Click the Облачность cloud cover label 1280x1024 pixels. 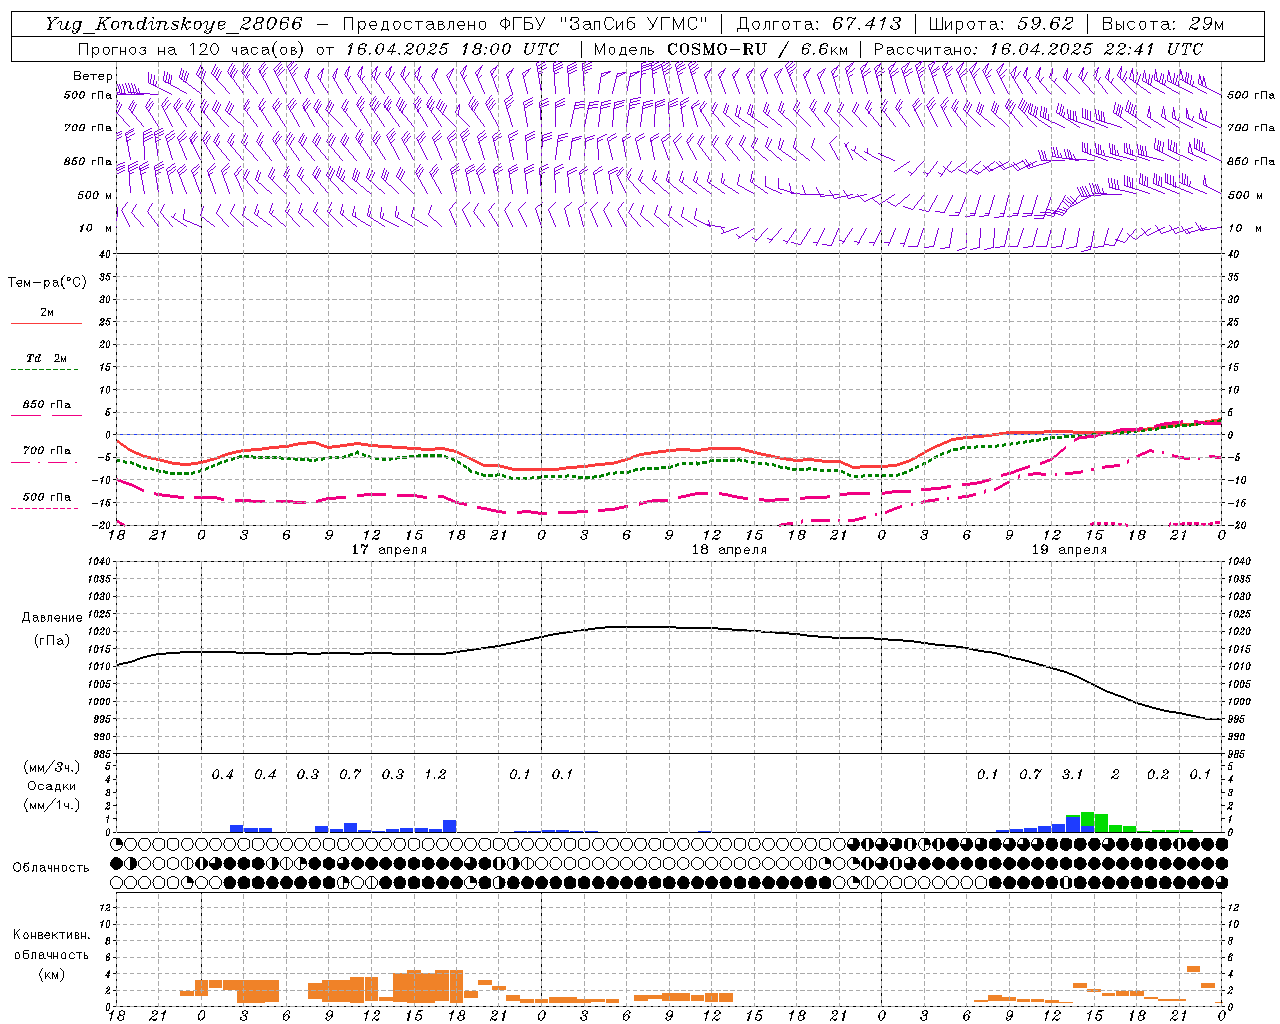(51, 867)
